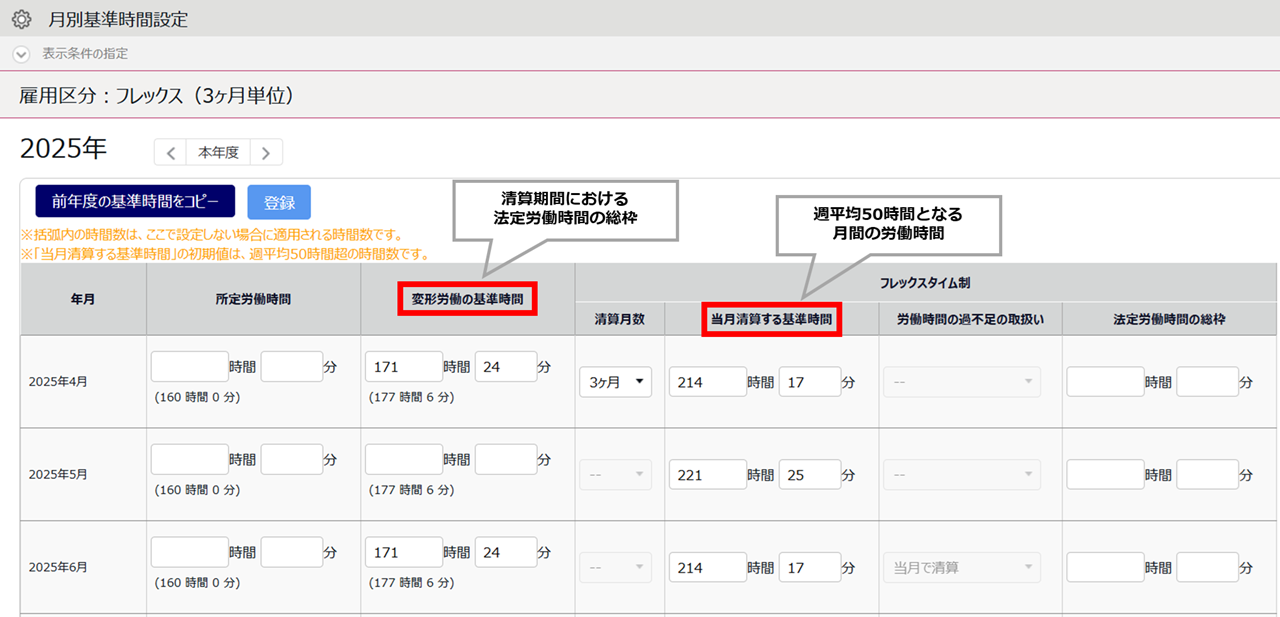
Task: Click 所定労働時間 hours field for 2025年4月
Action: (x=190, y=367)
